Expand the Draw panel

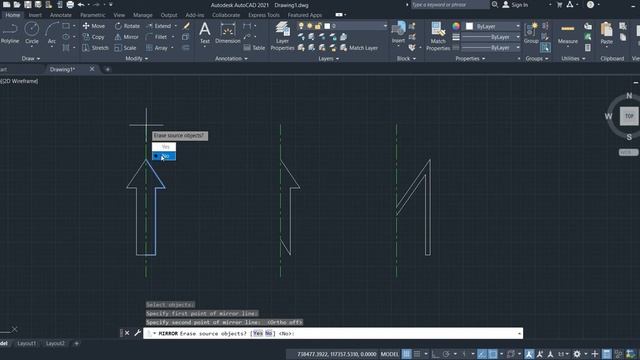click(31, 59)
